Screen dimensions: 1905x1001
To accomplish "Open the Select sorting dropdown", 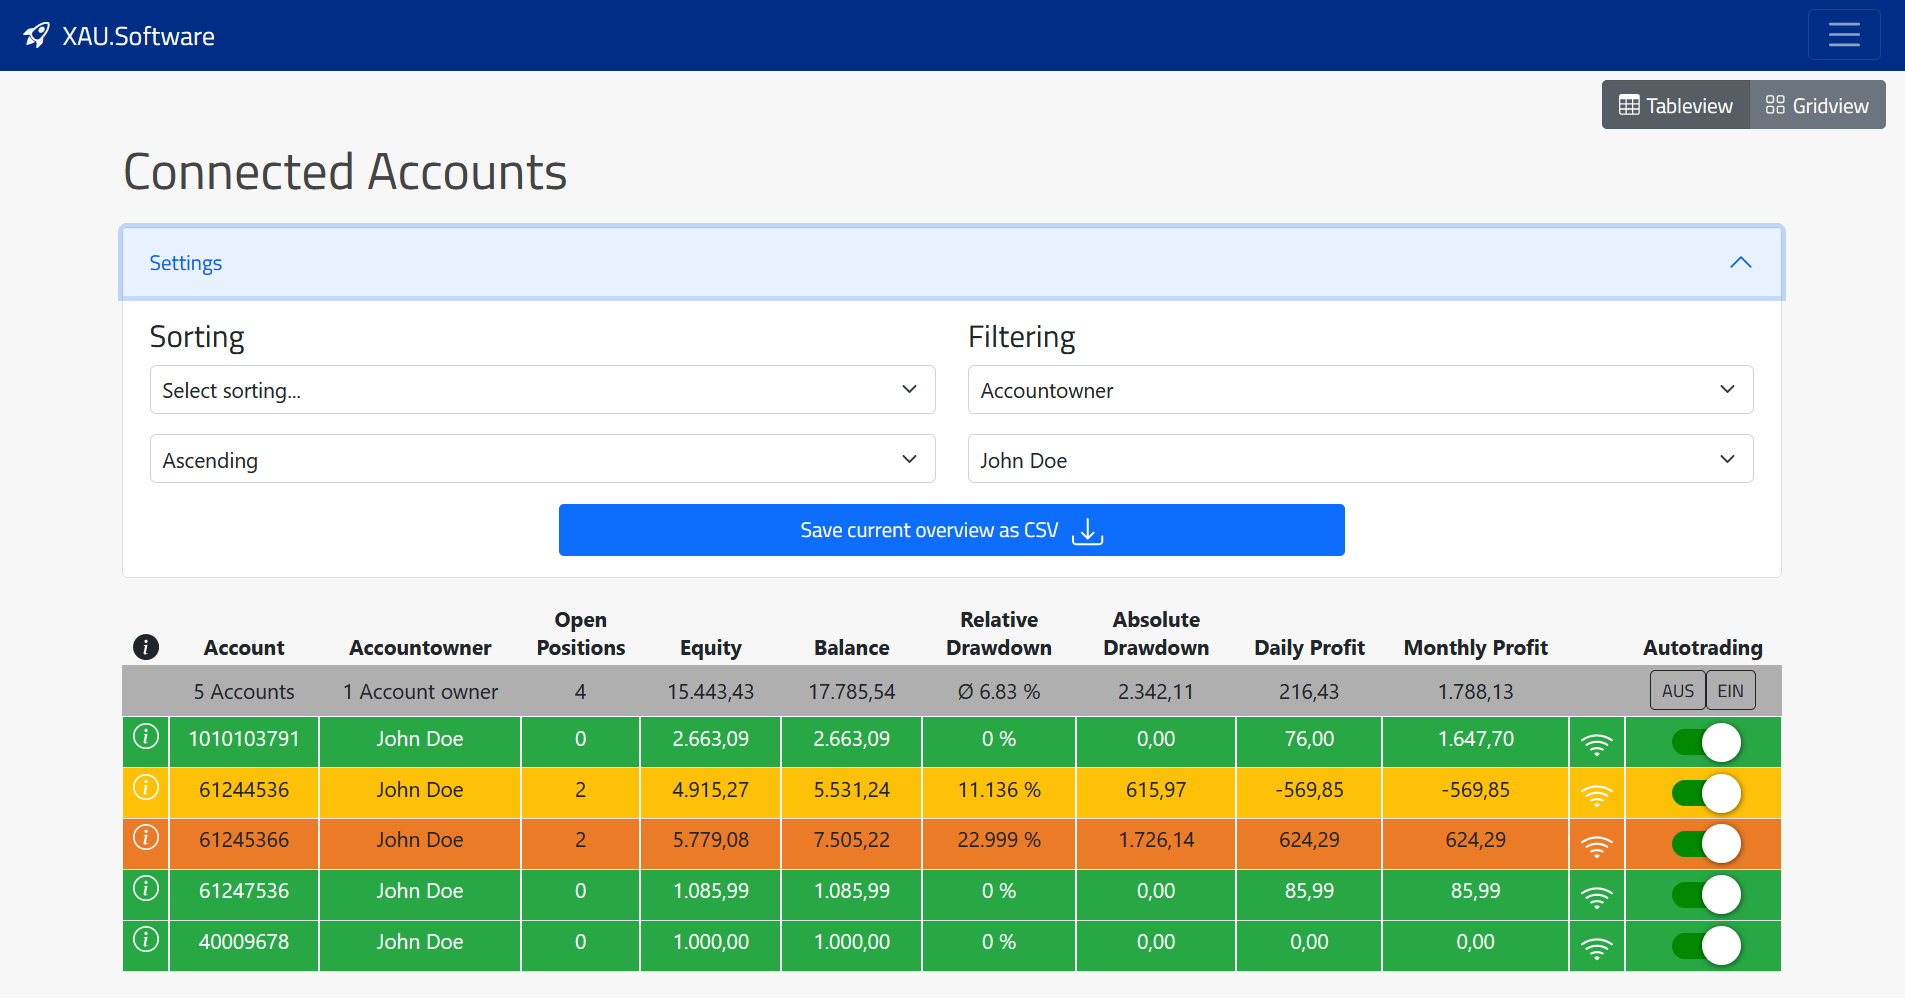I will (542, 390).
